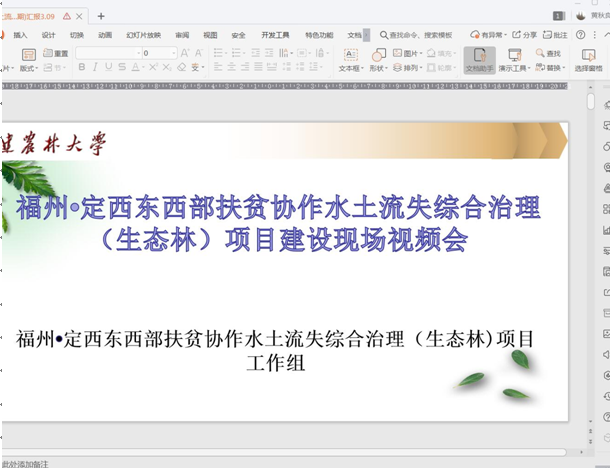The height and width of the screenshot is (468, 610).
Task: Open presentation tools (演示工具)
Action: point(515,60)
